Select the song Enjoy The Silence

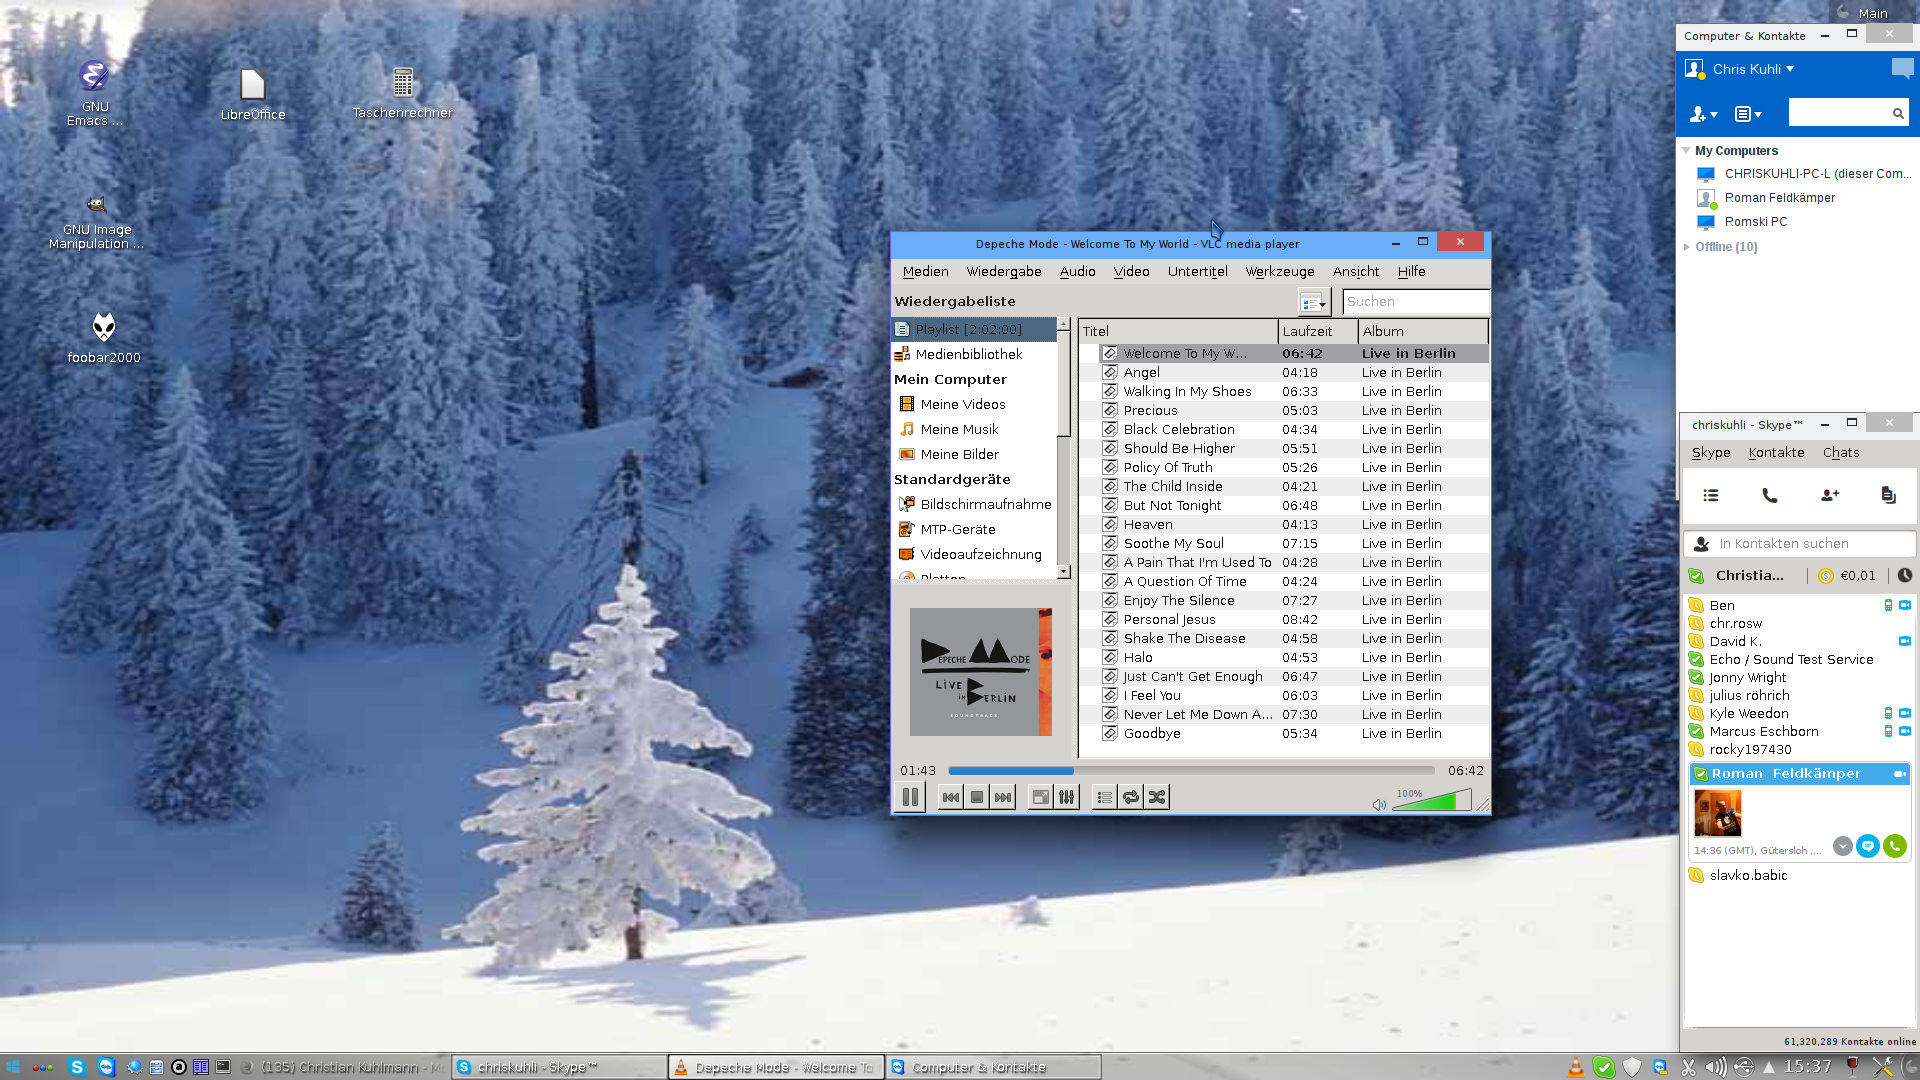click(1178, 600)
